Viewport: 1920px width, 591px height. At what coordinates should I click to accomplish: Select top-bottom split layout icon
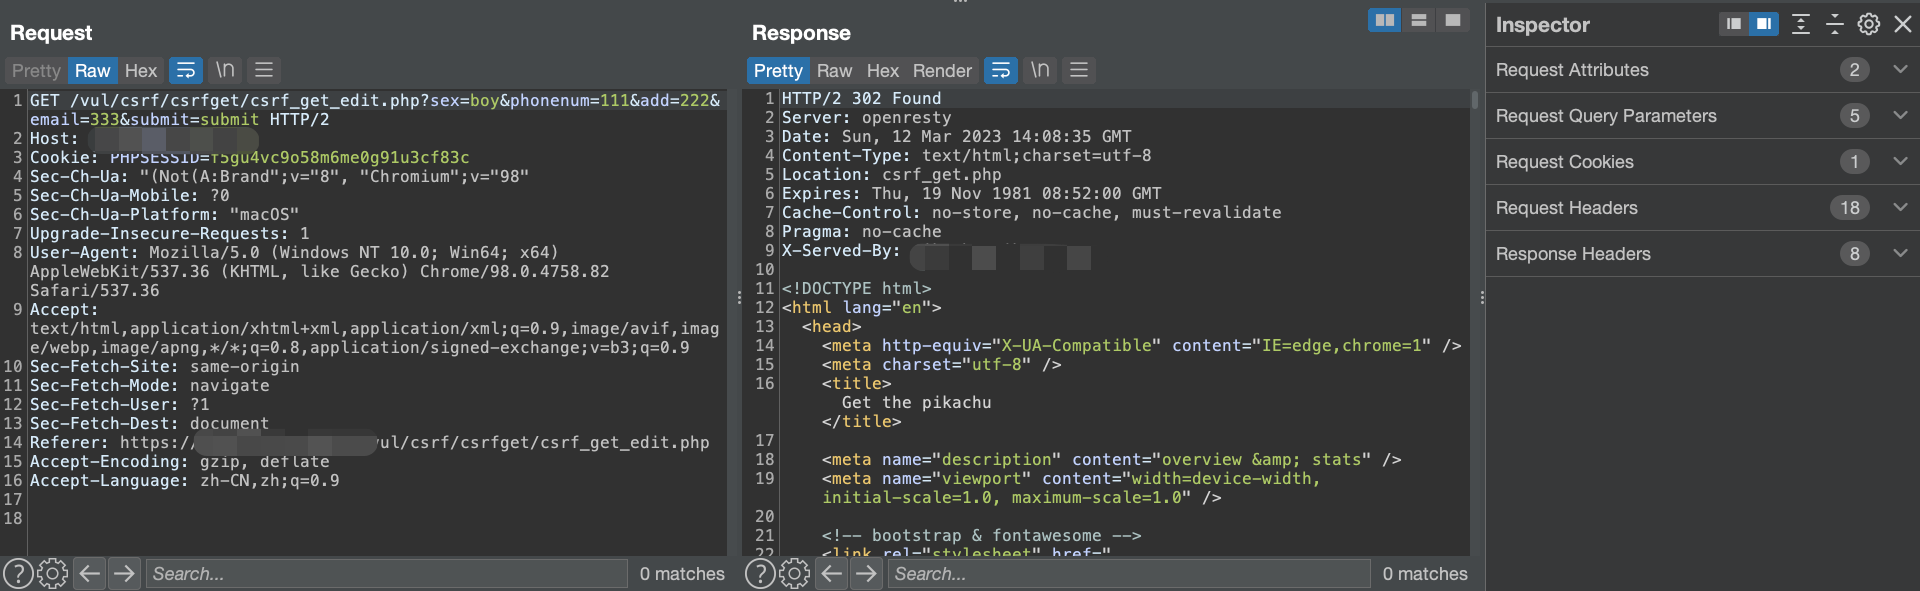point(1419,20)
